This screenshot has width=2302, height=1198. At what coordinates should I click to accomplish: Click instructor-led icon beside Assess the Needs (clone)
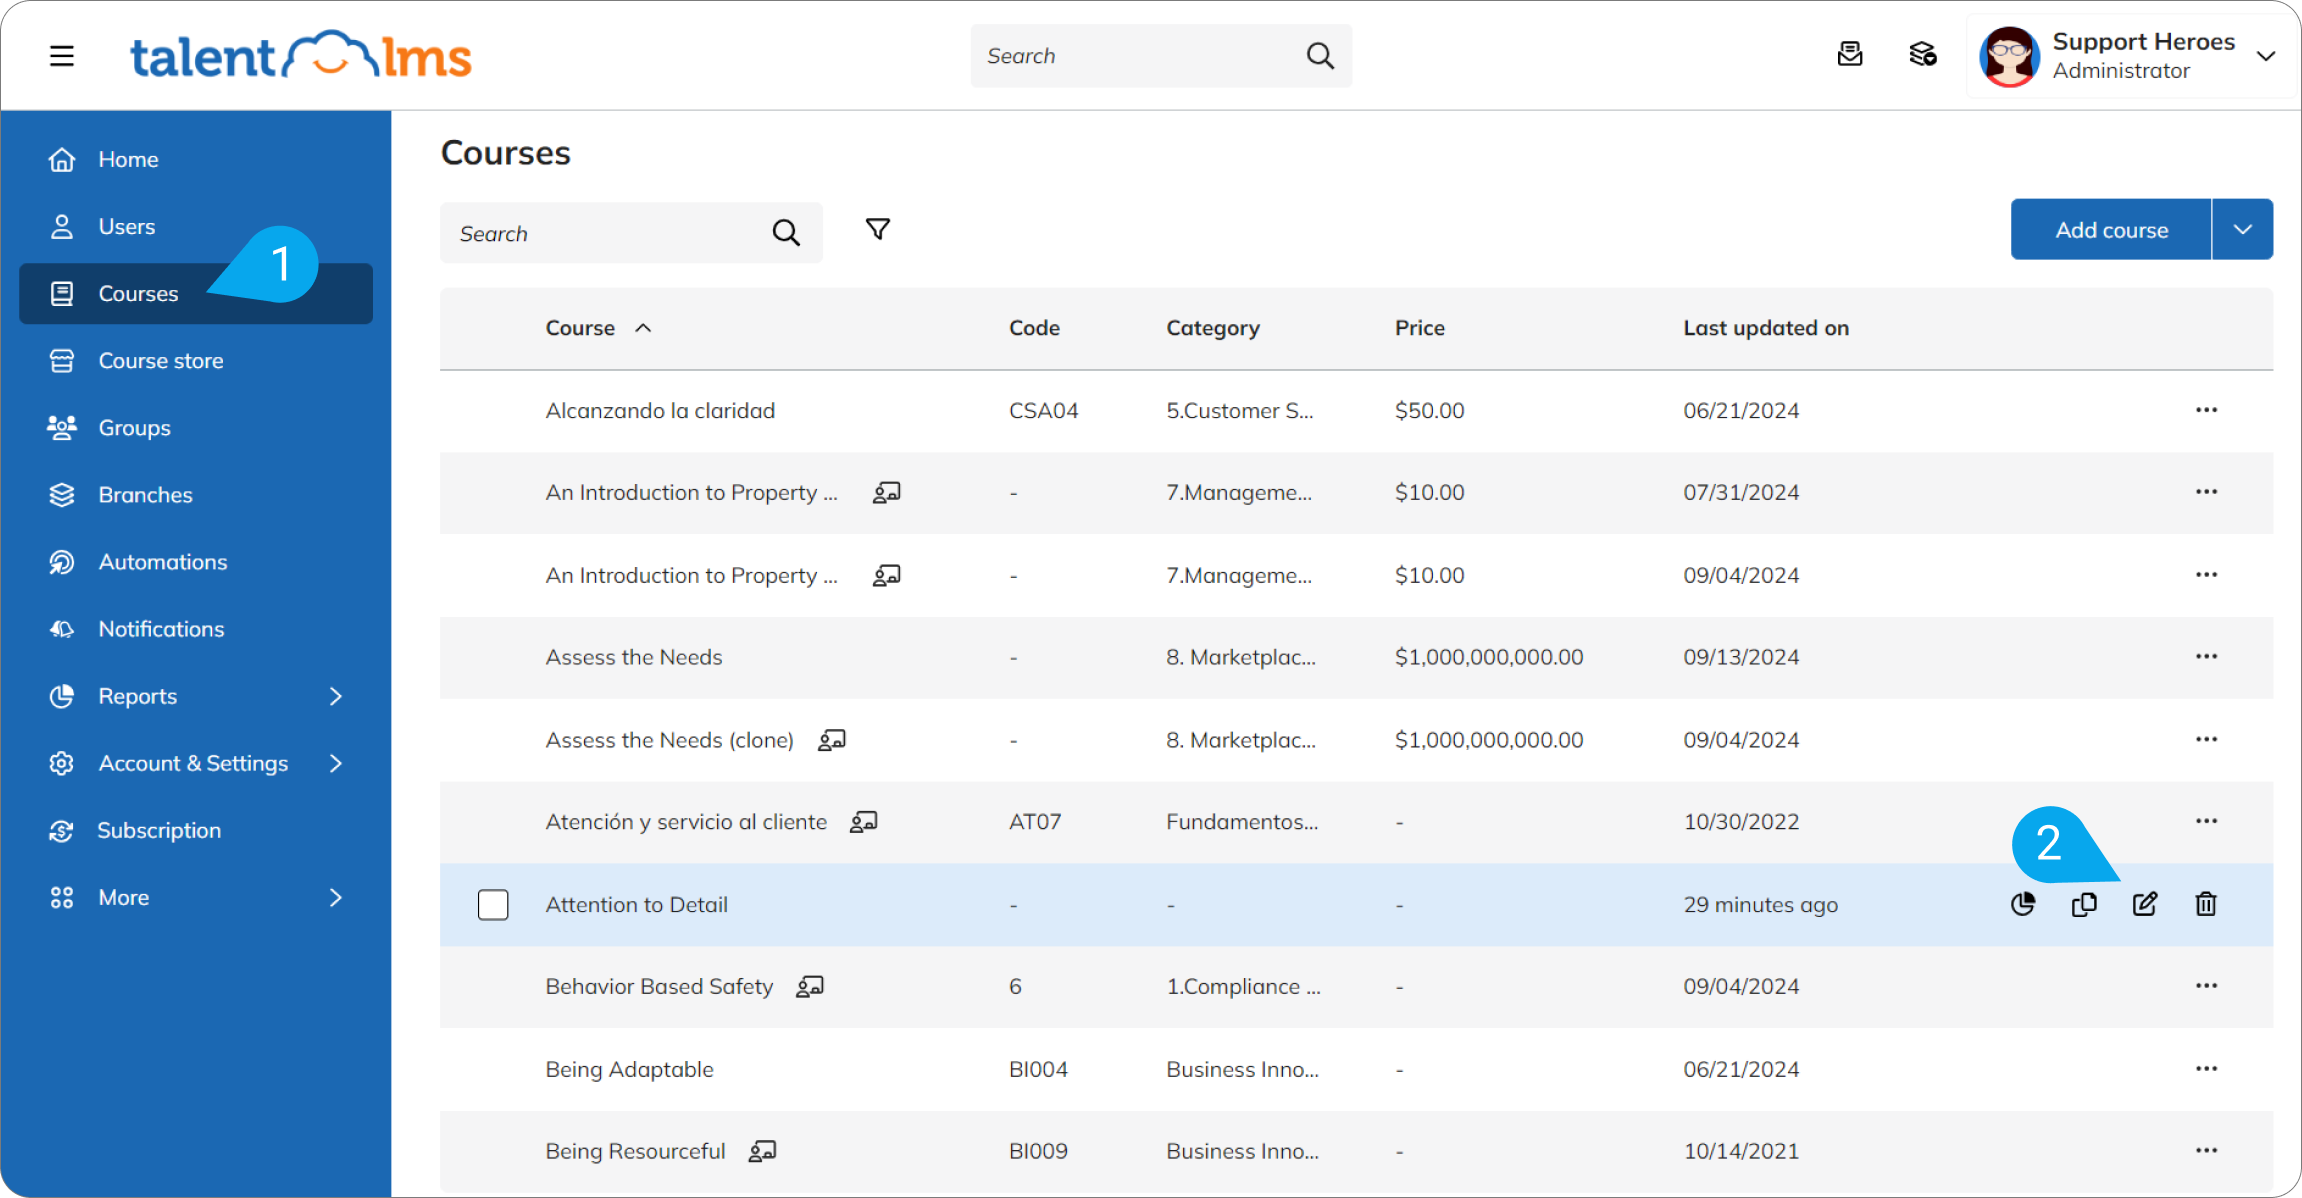[x=832, y=740]
